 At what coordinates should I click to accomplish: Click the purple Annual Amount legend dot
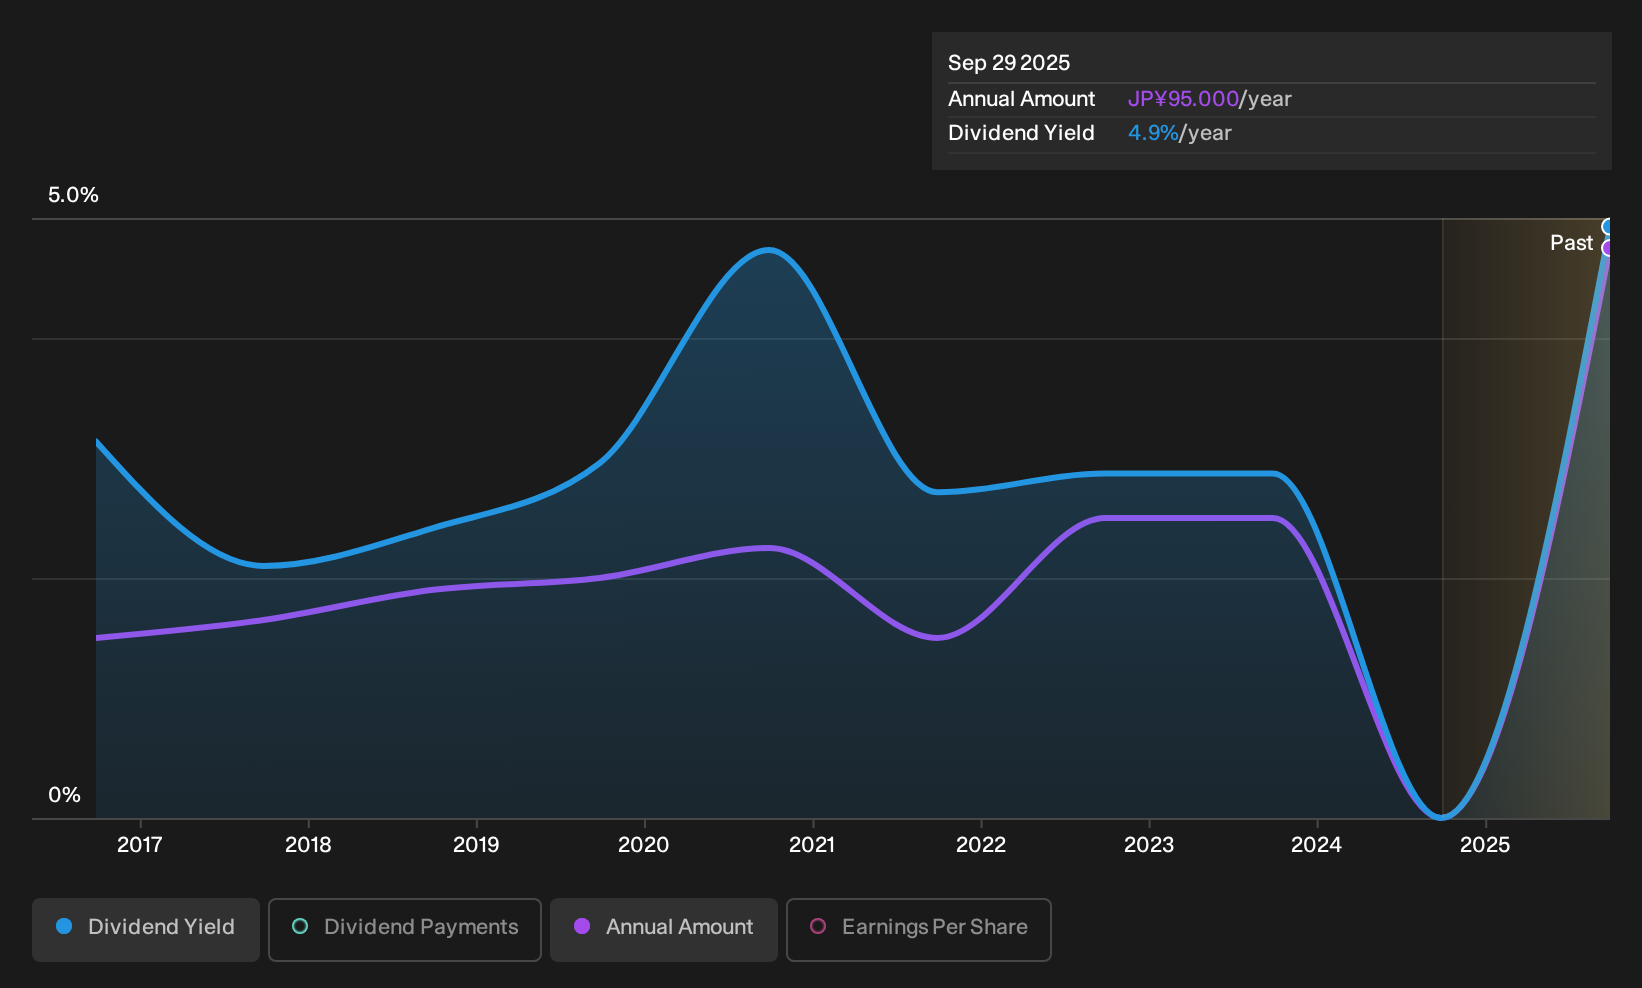point(582,926)
